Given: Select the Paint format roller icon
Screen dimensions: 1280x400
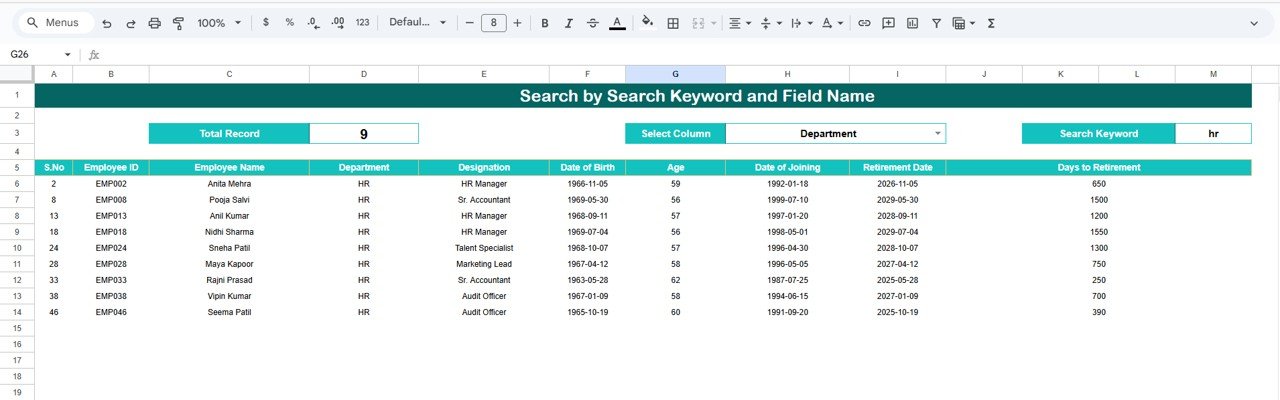Looking at the screenshot, I should (178, 23).
